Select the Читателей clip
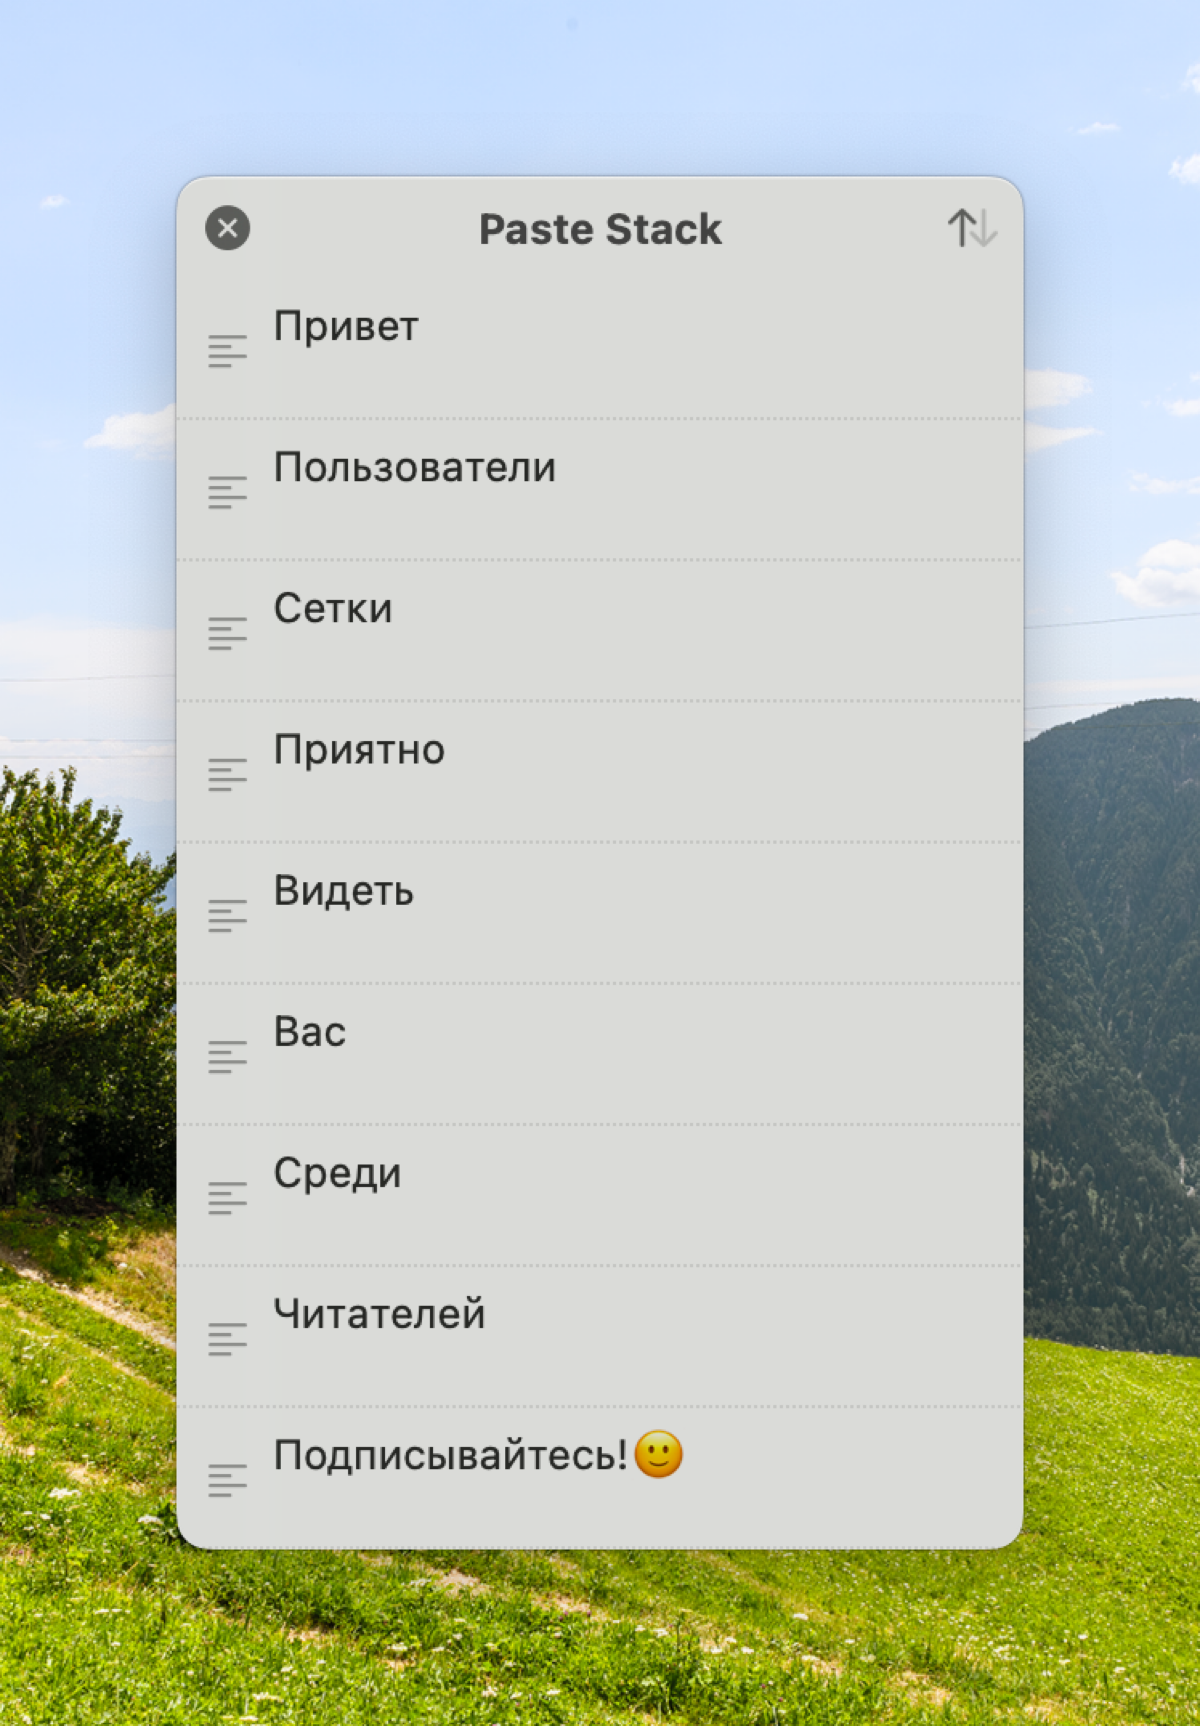Screen dimensions: 1200x1726 pos(600,1336)
